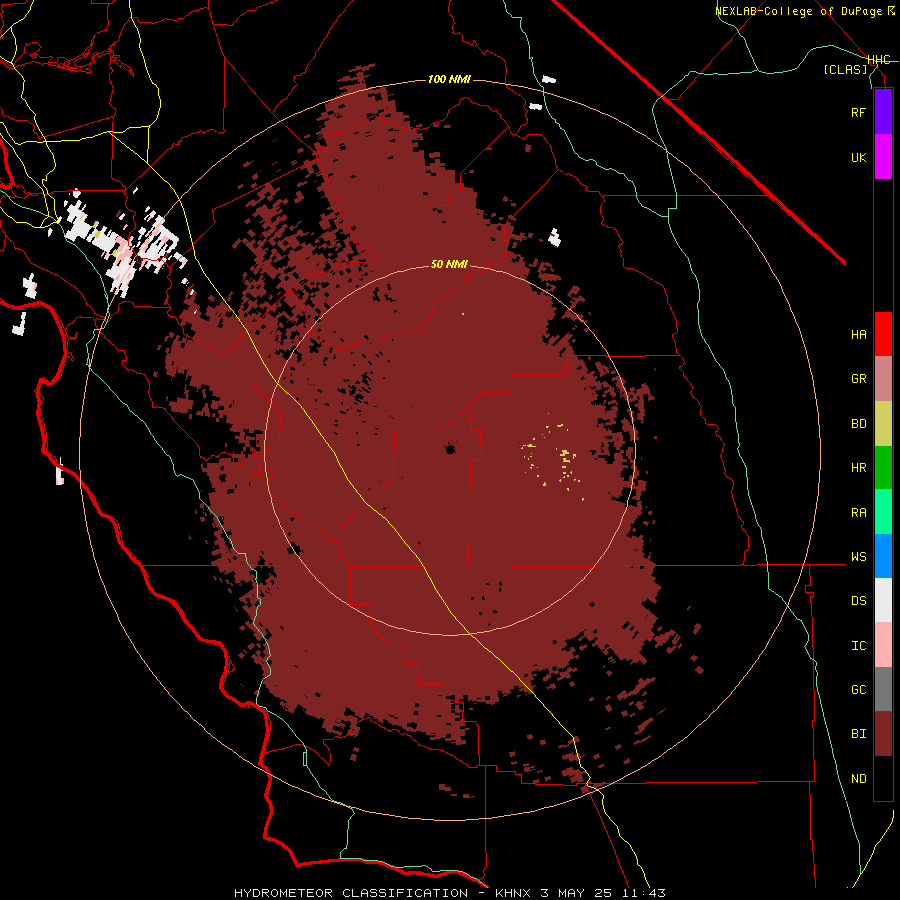
Task: Click the ND black legend swatch
Action: (883, 778)
